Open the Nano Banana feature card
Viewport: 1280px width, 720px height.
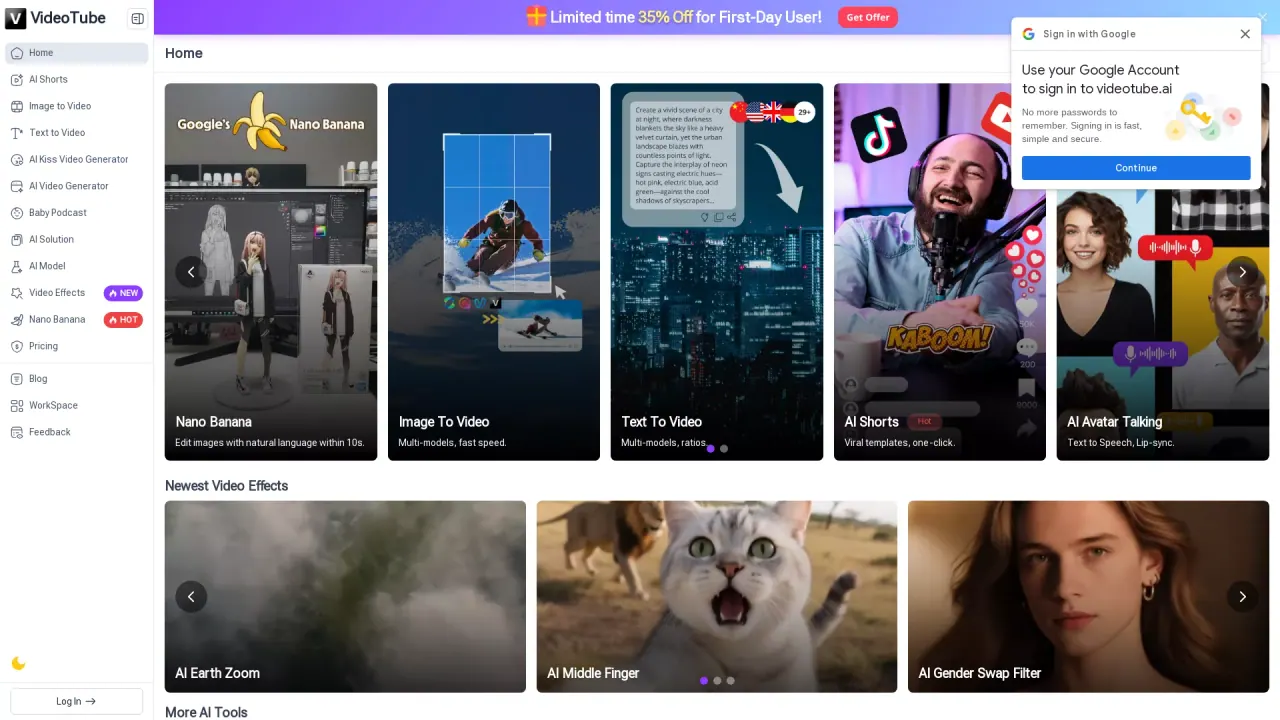(x=271, y=272)
